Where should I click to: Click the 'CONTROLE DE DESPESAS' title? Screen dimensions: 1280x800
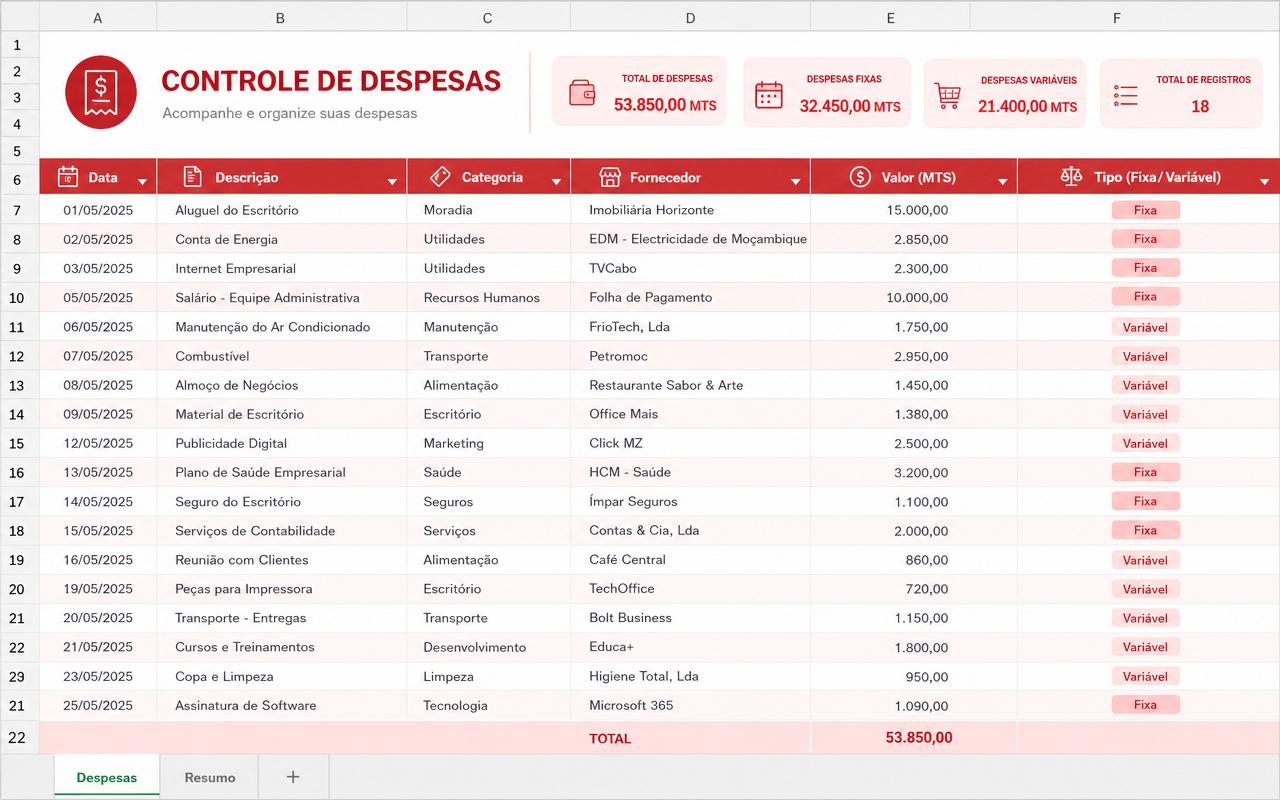pyautogui.click(x=331, y=81)
